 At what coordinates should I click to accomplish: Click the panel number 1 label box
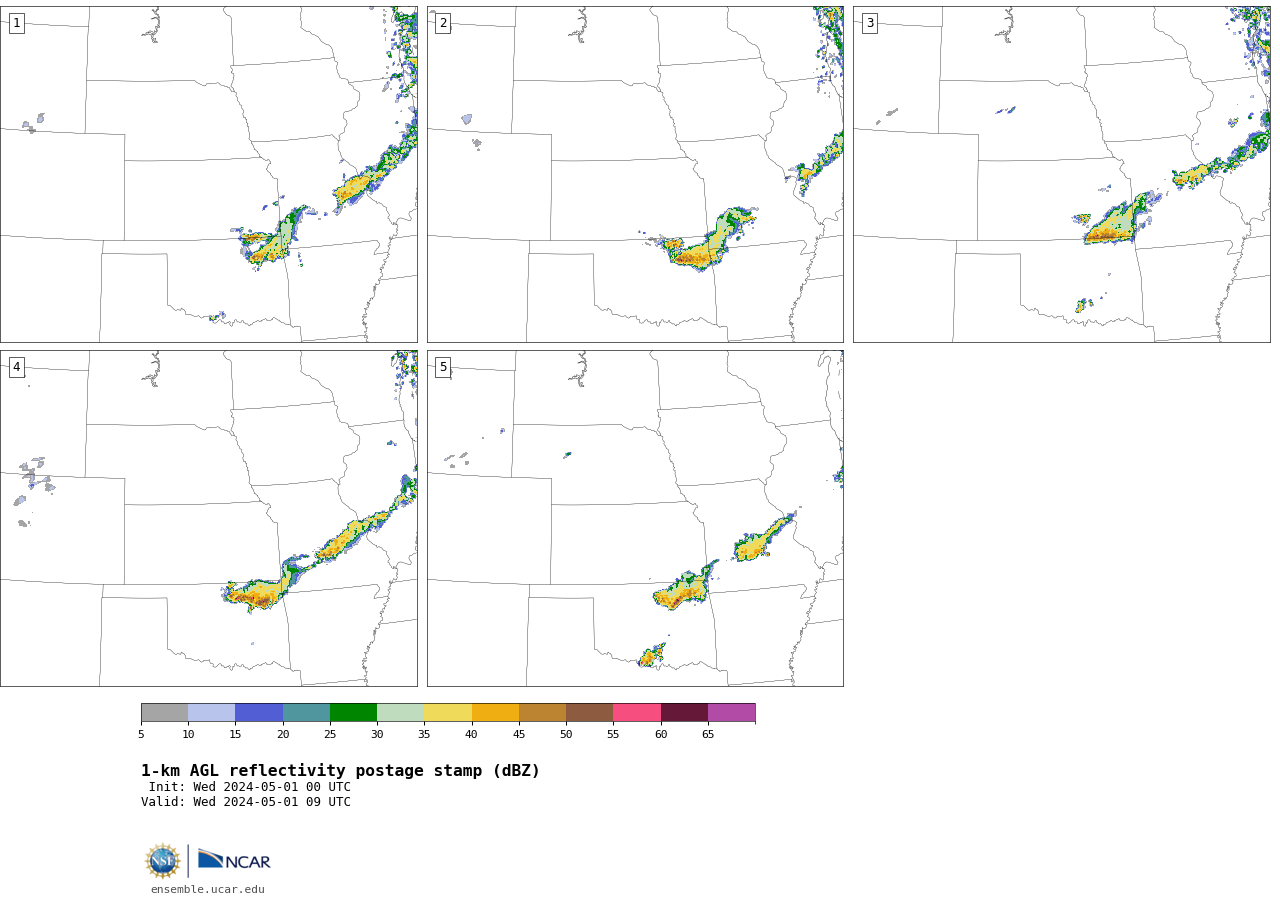[16, 23]
